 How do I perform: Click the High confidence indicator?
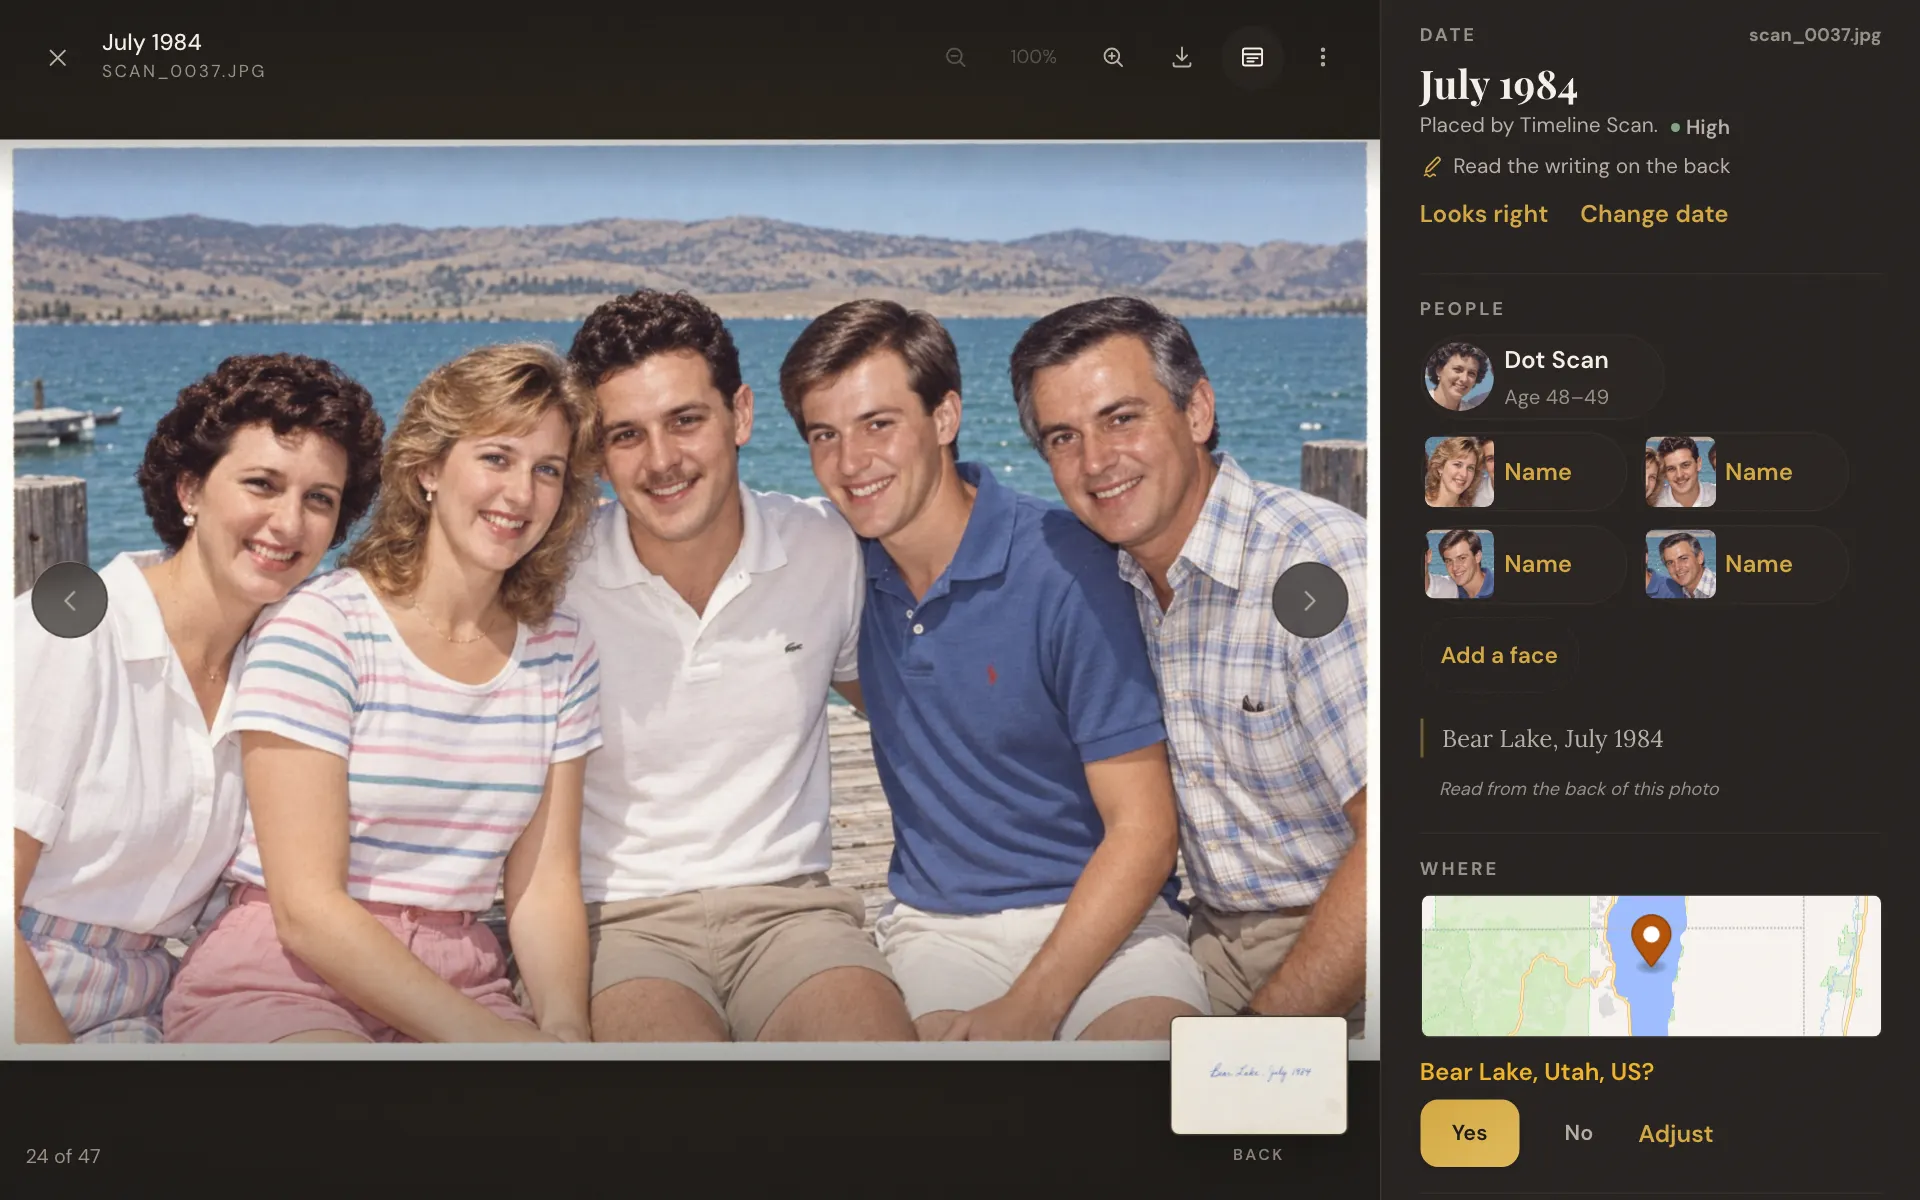[x=1700, y=127]
